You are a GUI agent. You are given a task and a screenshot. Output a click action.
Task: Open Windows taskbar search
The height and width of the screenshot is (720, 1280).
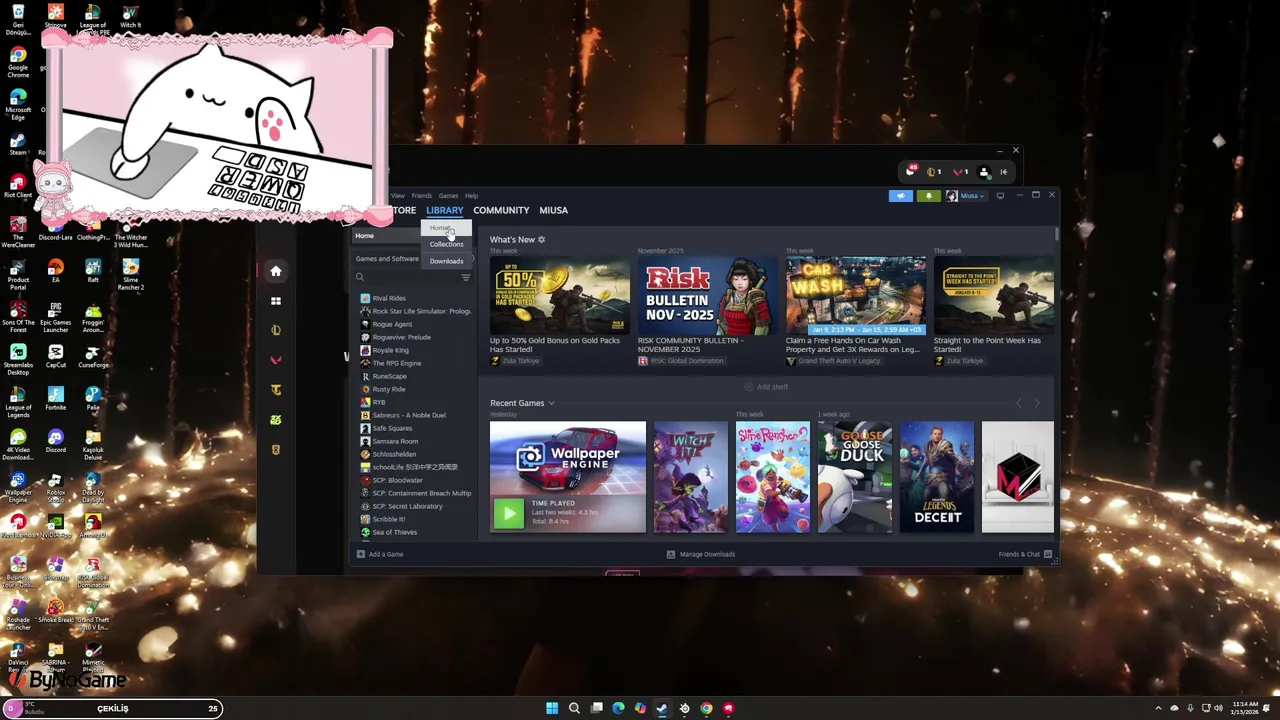click(574, 708)
